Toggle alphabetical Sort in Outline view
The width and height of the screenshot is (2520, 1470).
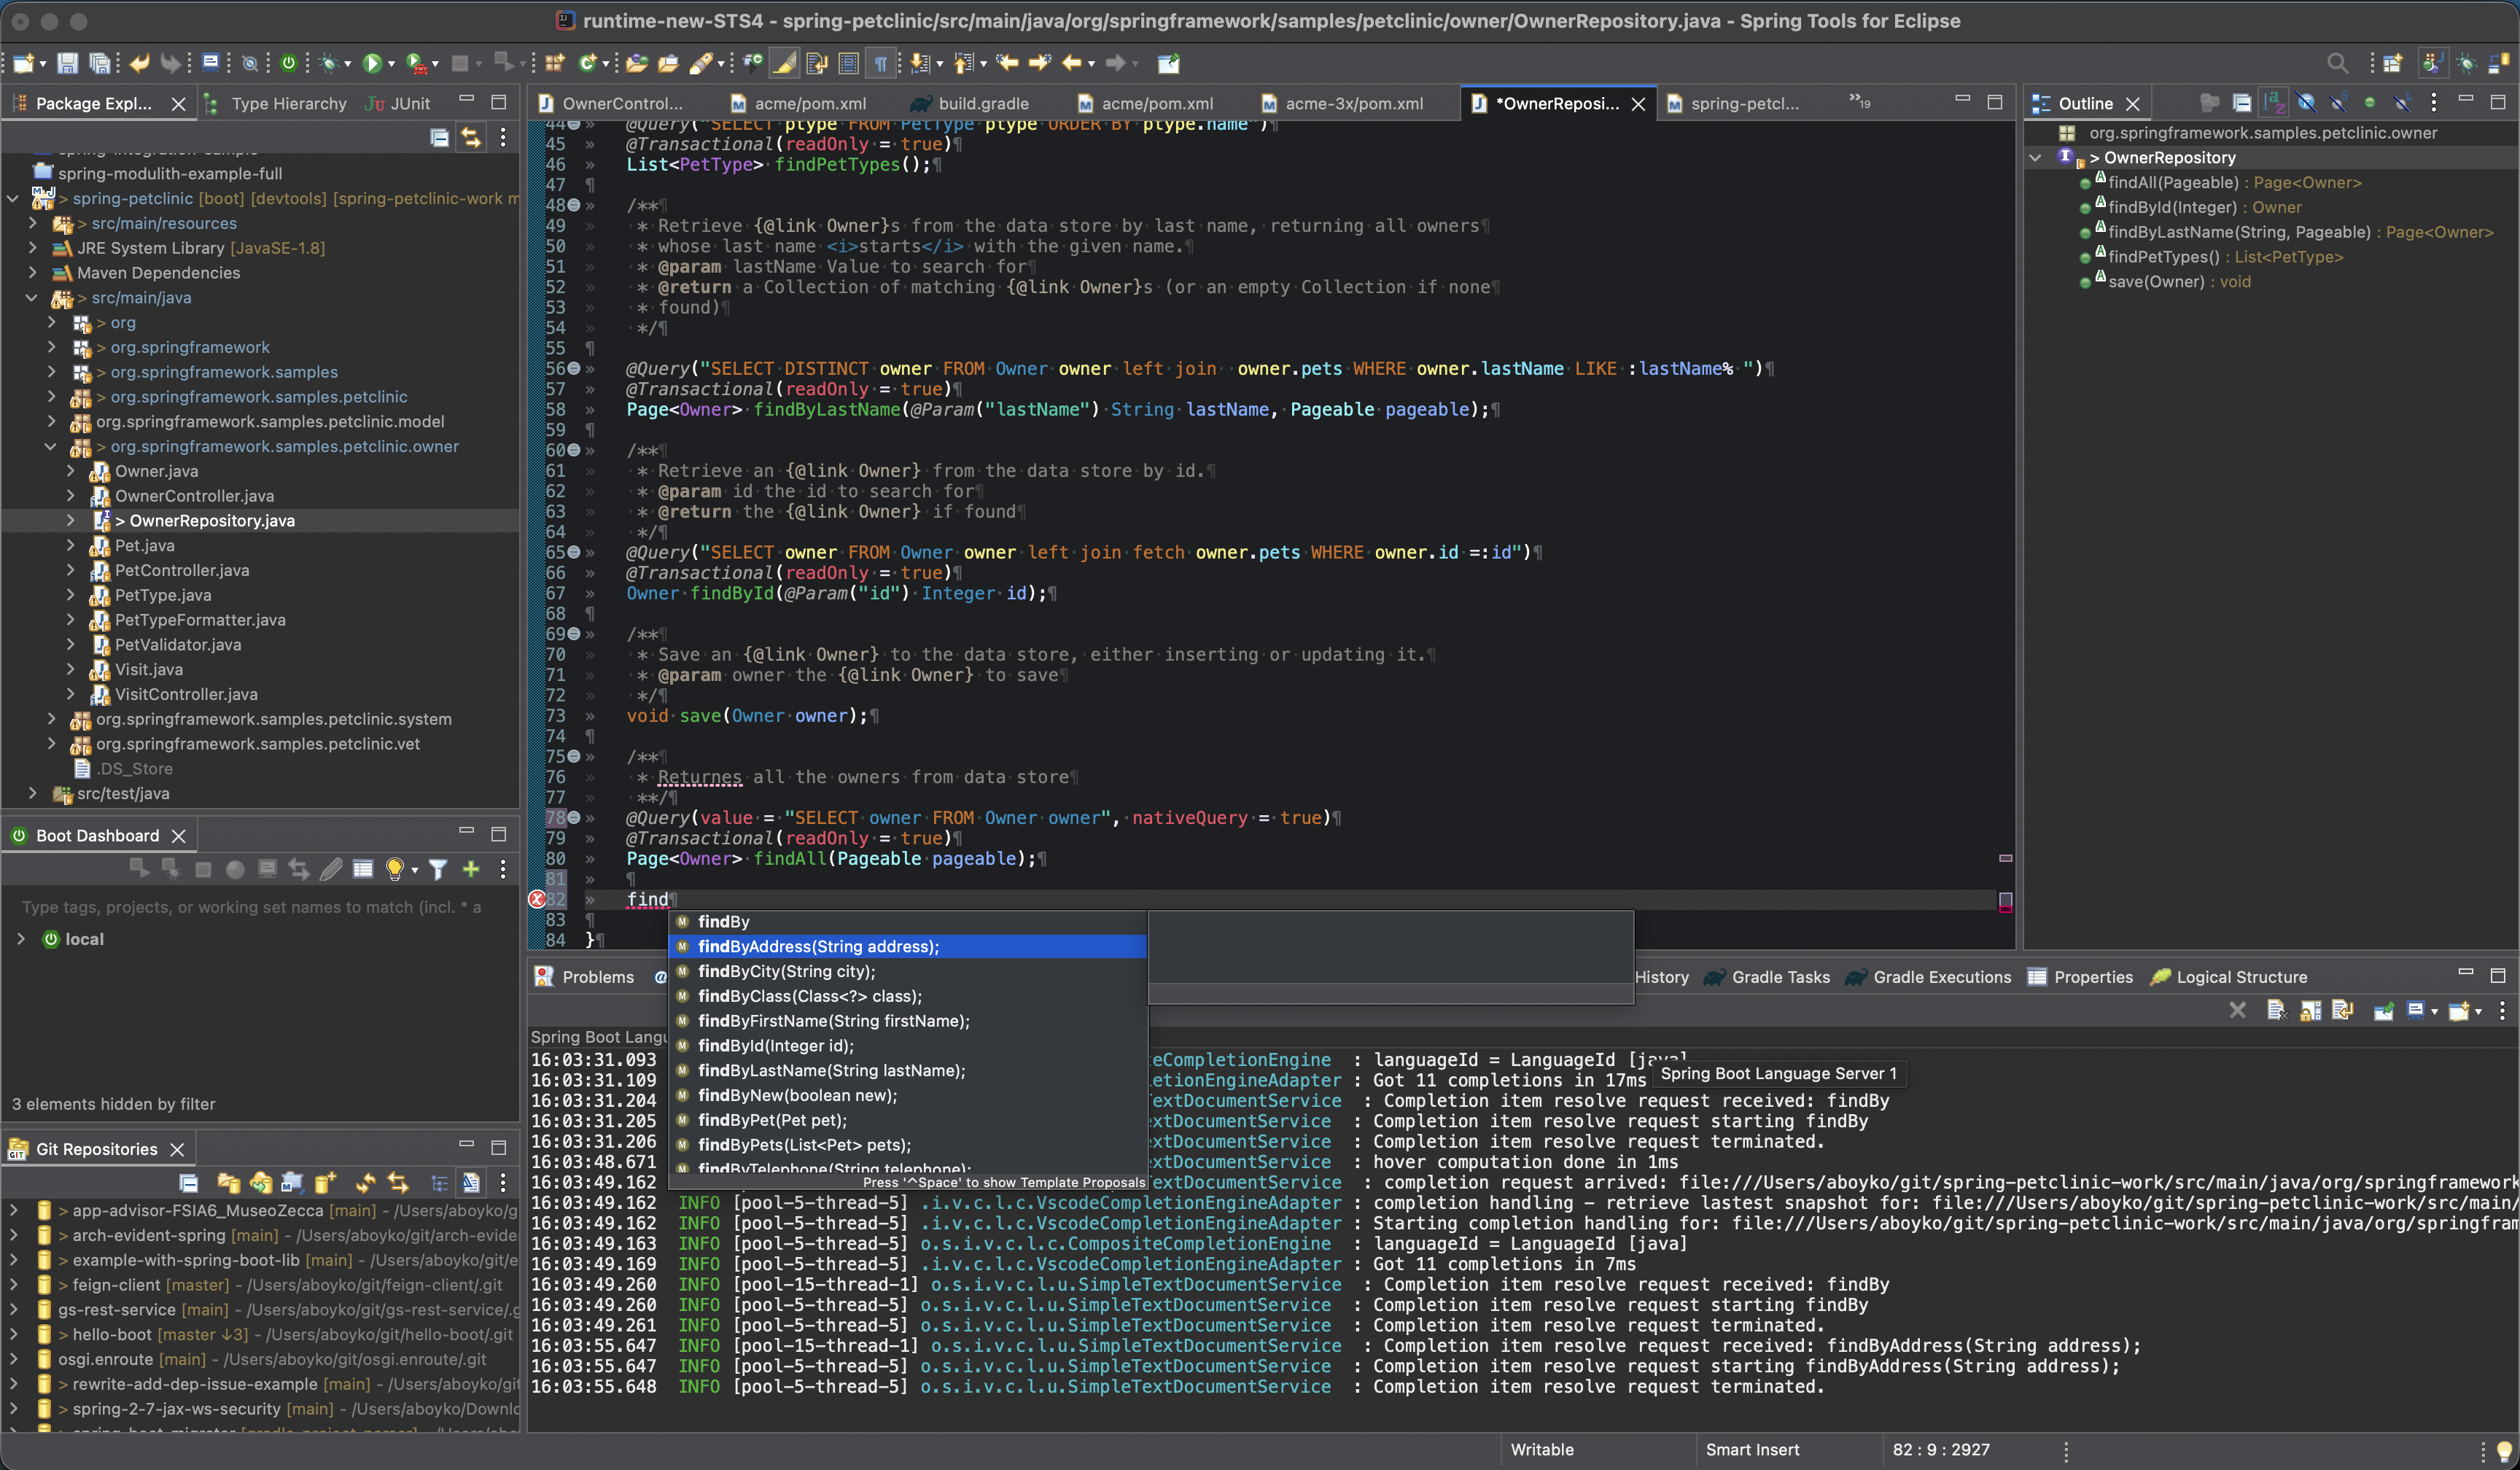pyautogui.click(x=2274, y=103)
